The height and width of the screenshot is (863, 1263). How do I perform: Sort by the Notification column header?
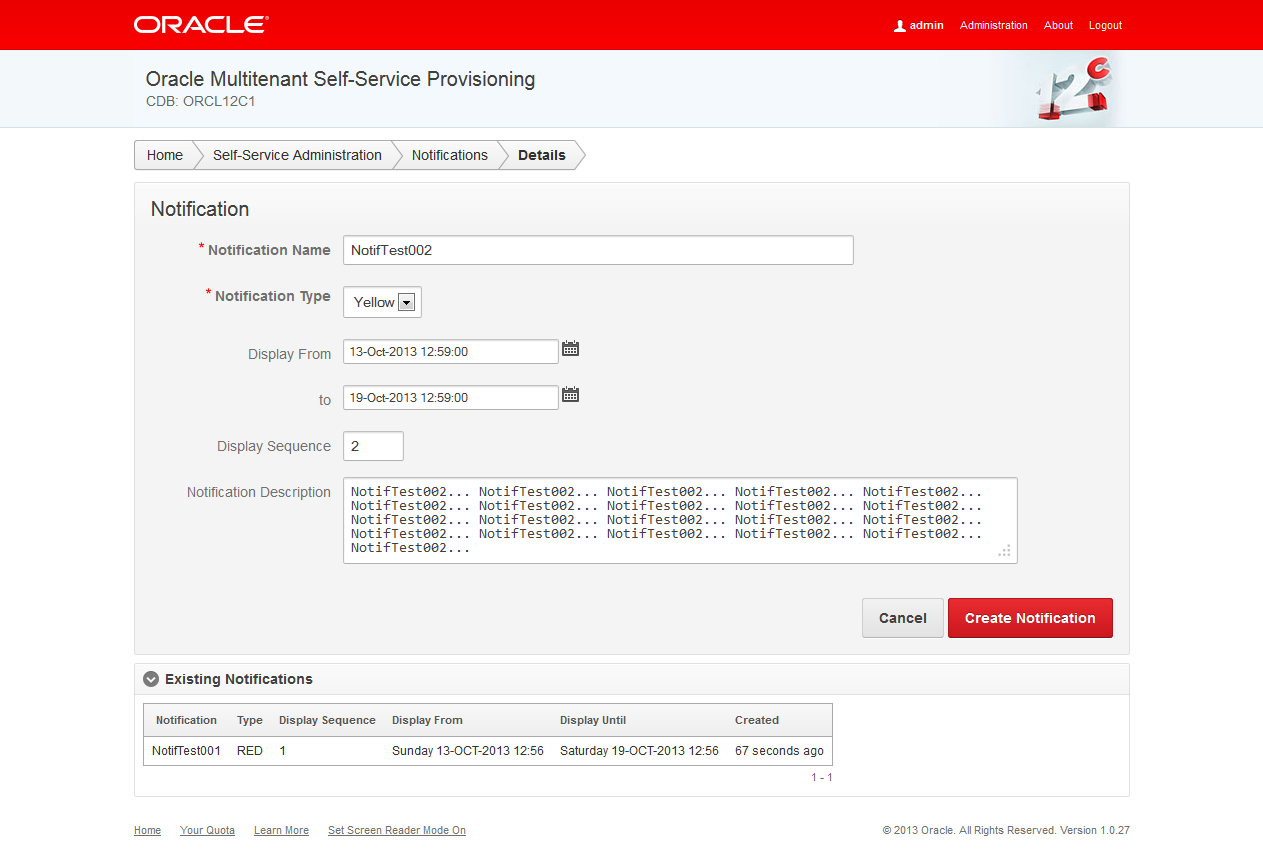(x=186, y=720)
